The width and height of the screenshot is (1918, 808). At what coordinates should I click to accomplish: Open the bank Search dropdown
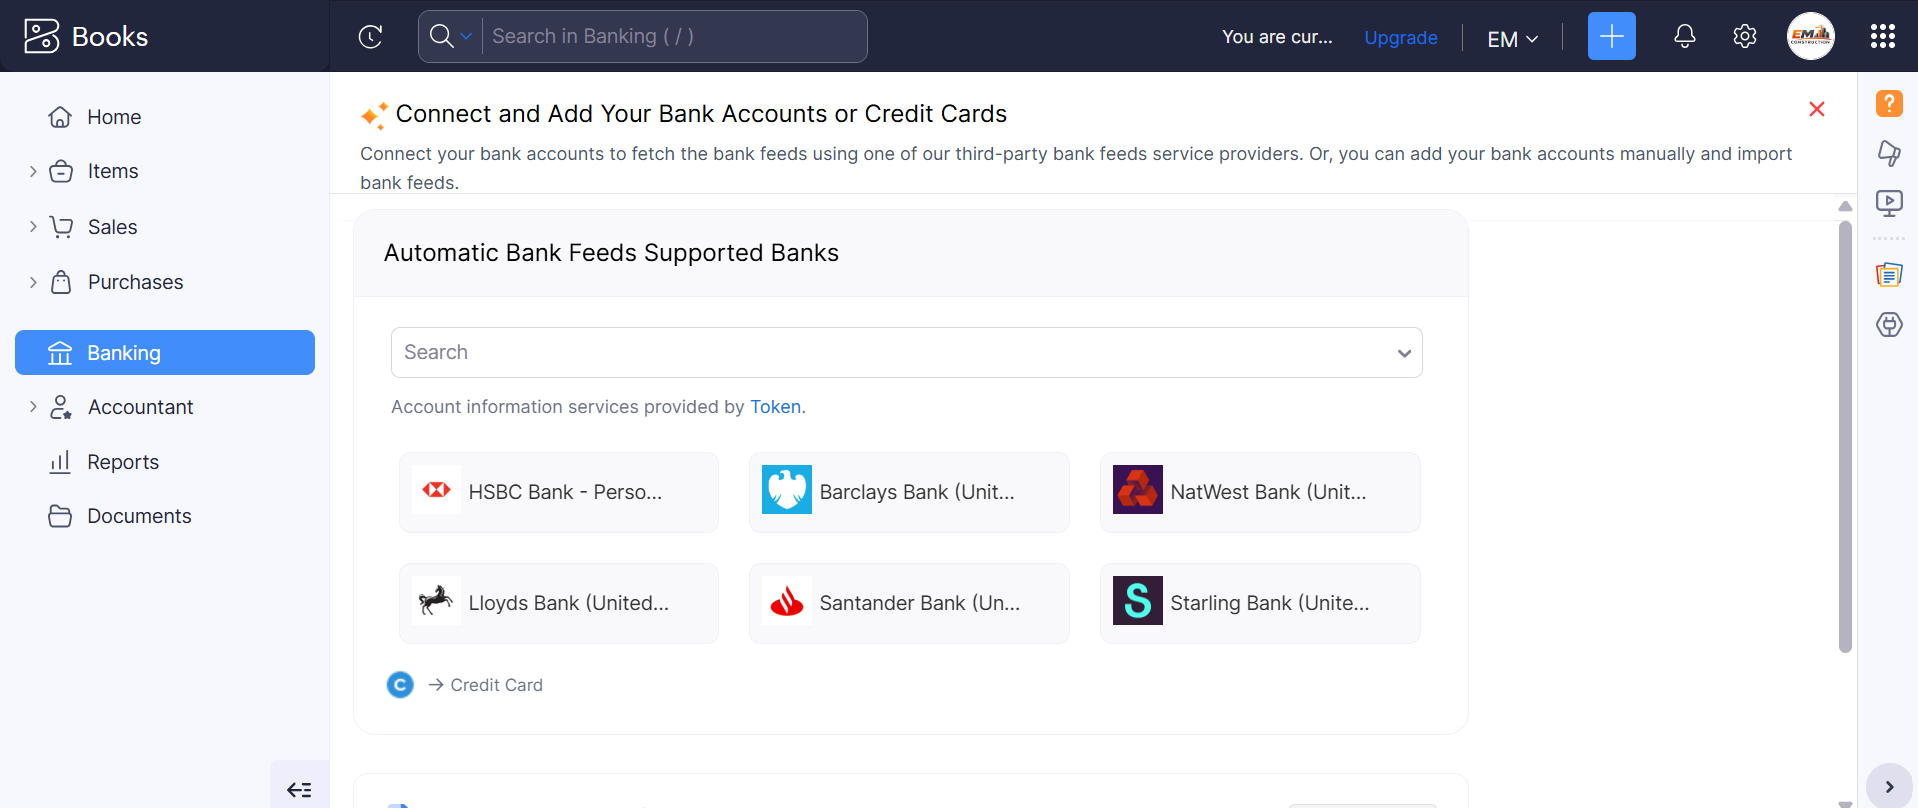(1405, 352)
